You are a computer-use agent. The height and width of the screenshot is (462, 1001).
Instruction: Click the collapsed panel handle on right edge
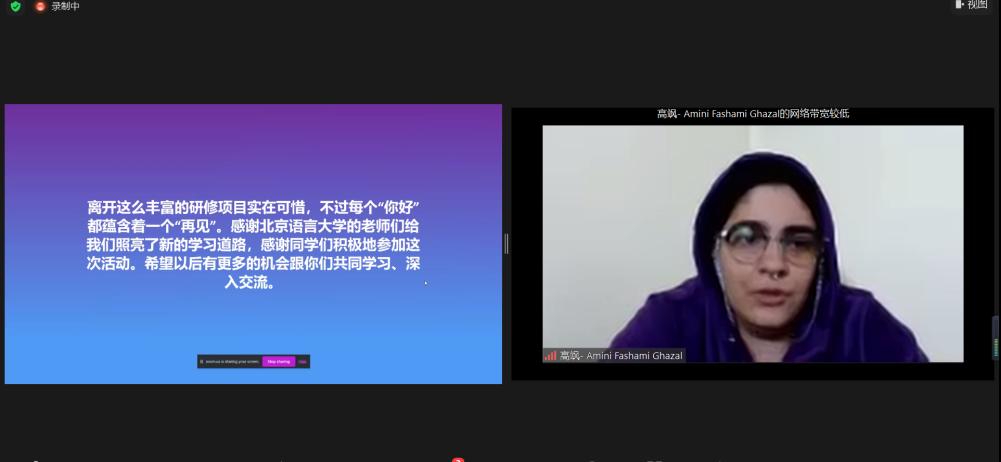(995, 338)
